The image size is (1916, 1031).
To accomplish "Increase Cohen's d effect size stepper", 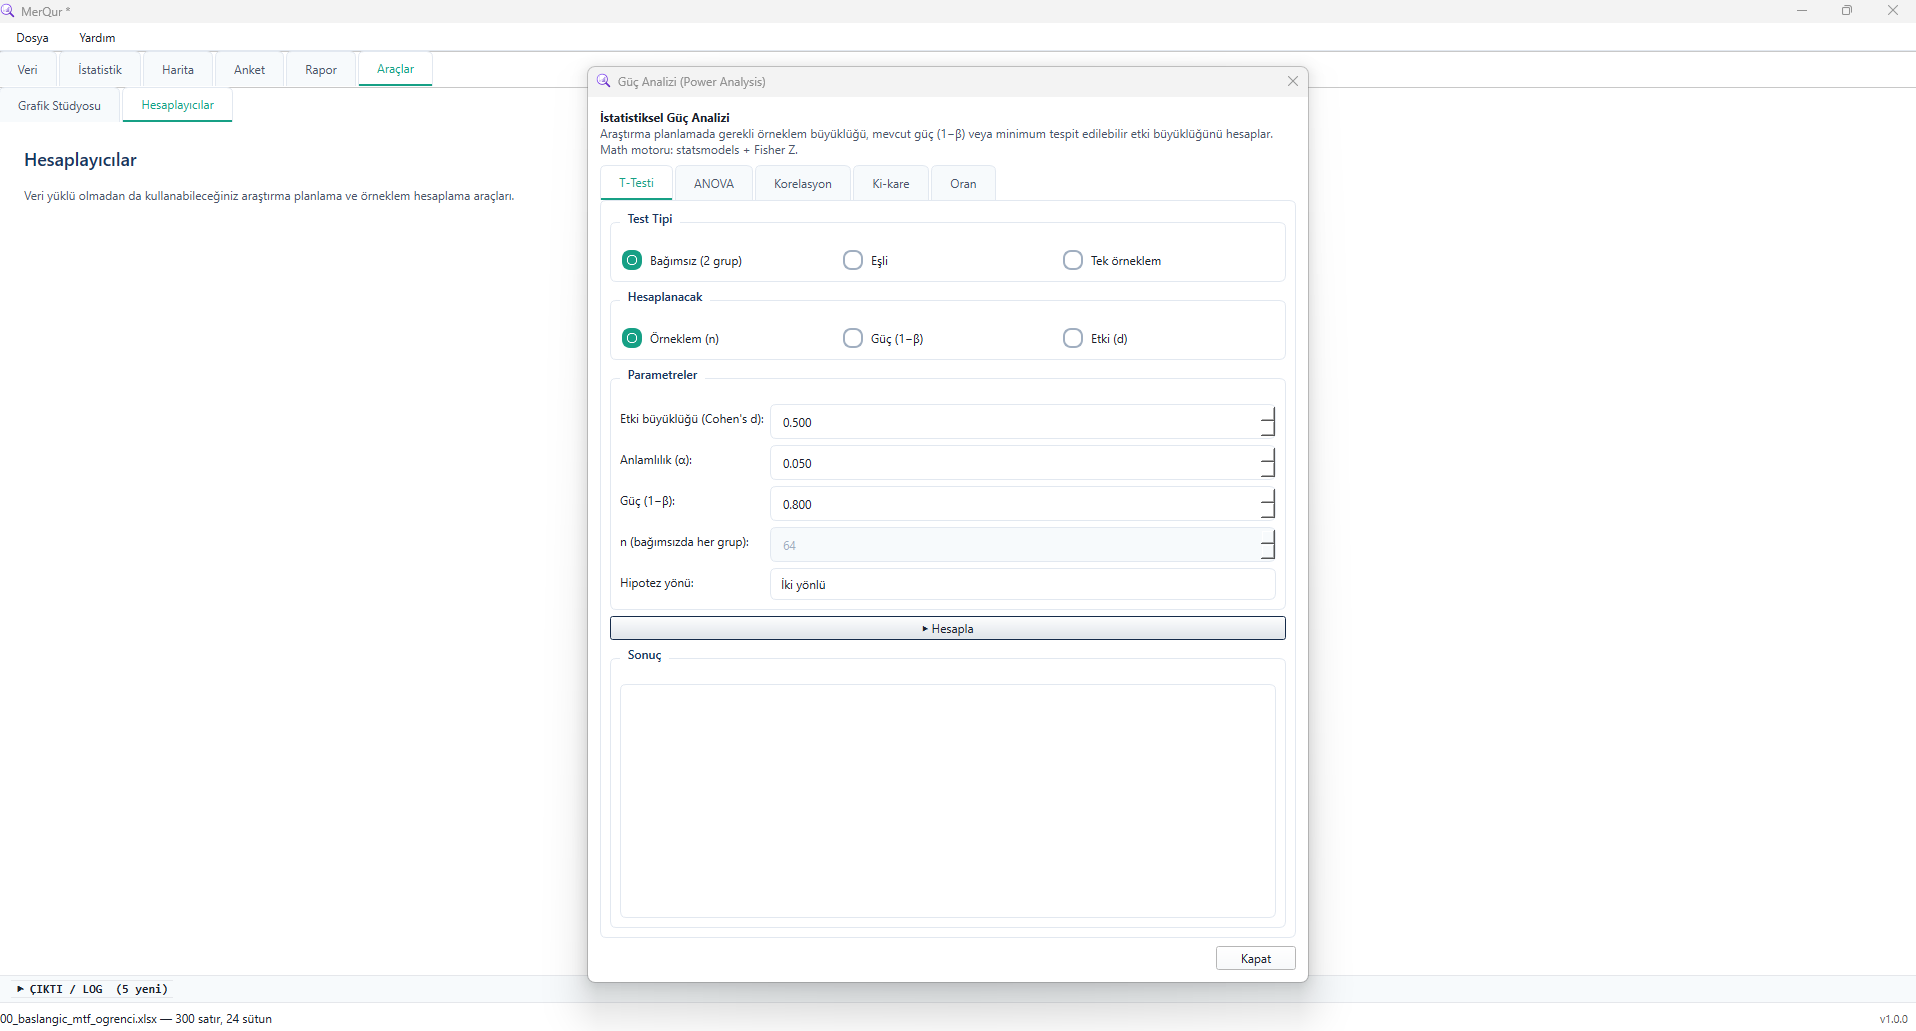I will click(x=1268, y=413).
